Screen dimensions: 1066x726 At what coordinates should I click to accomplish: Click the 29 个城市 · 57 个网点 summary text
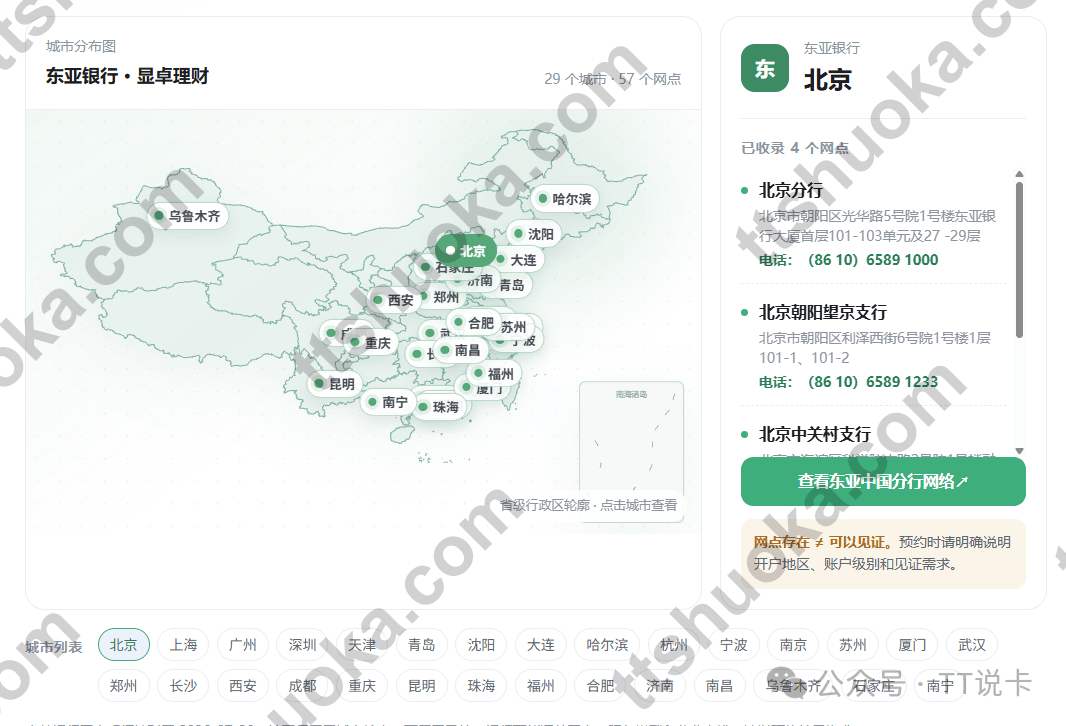[x=613, y=79]
